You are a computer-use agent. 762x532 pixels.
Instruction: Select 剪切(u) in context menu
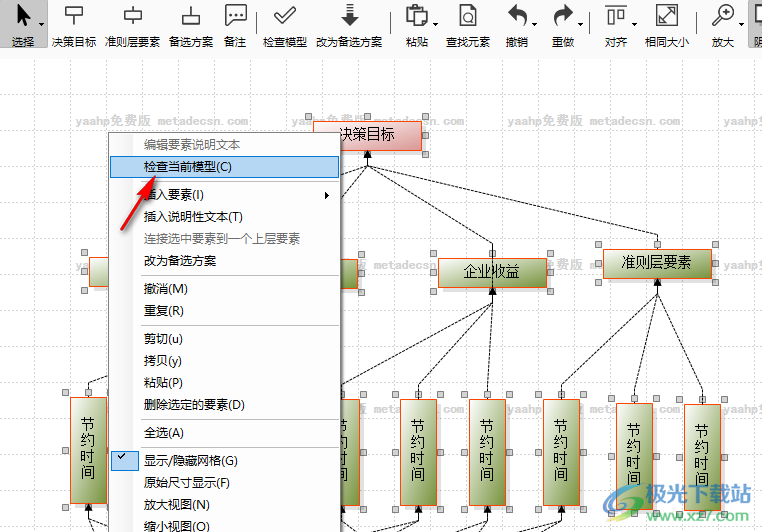point(224,339)
